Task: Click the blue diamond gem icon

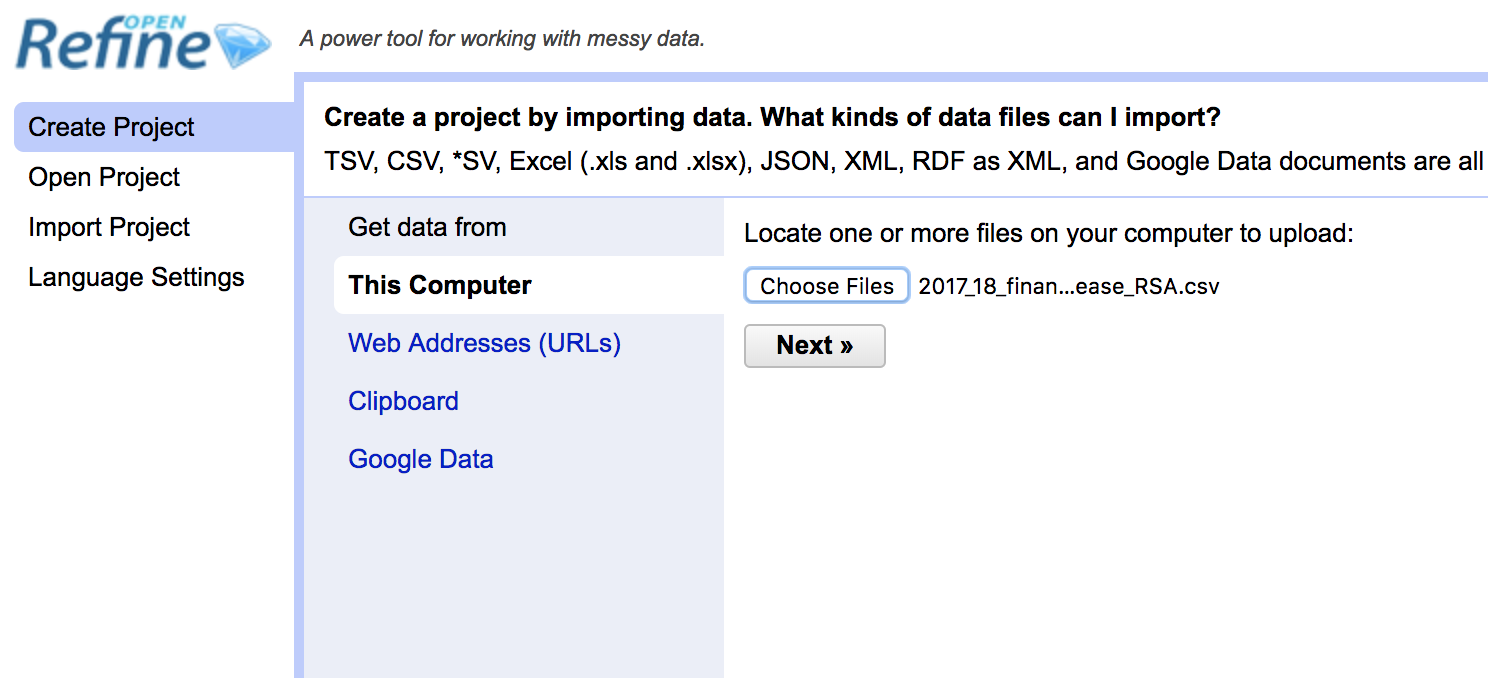Action: click(243, 46)
